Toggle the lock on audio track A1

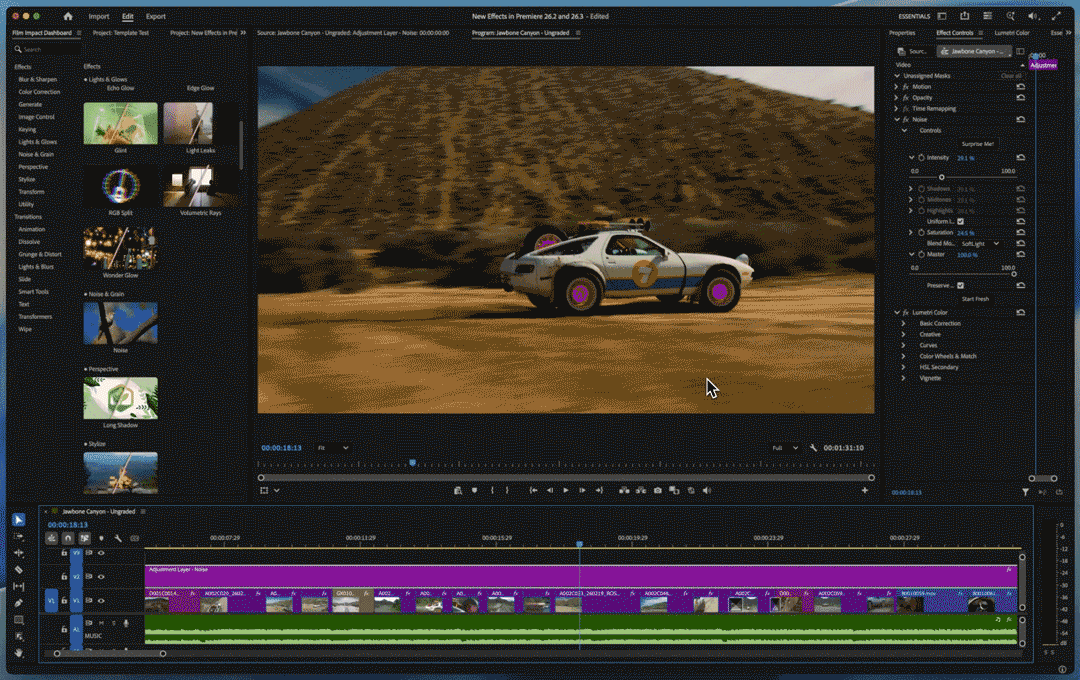[x=64, y=629]
